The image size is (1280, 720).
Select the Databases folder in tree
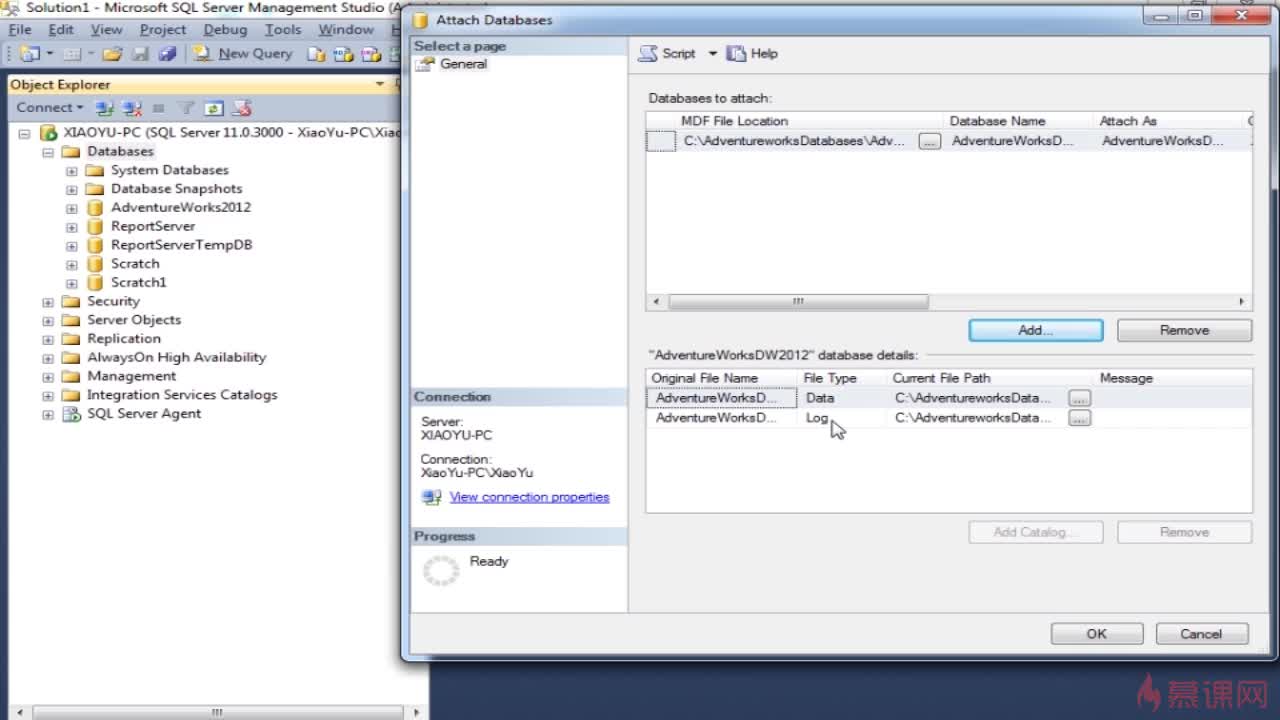coord(120,151)
